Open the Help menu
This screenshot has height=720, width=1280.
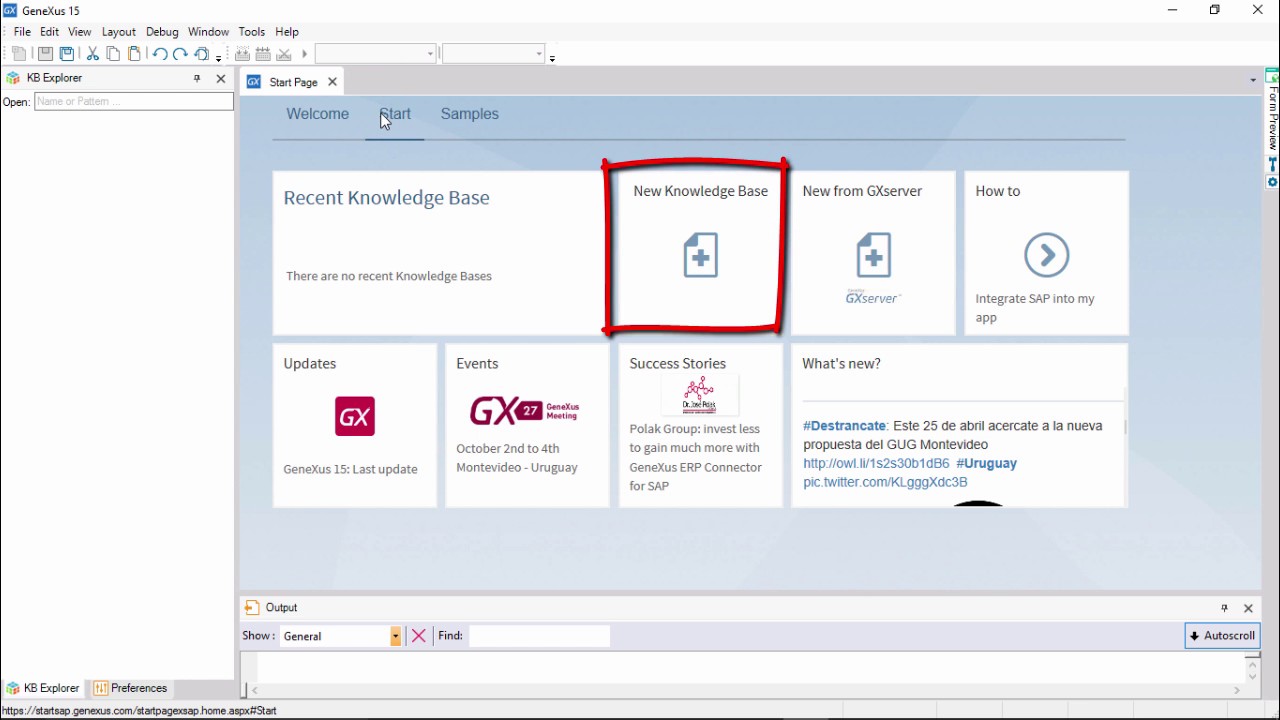pos(287,32)
